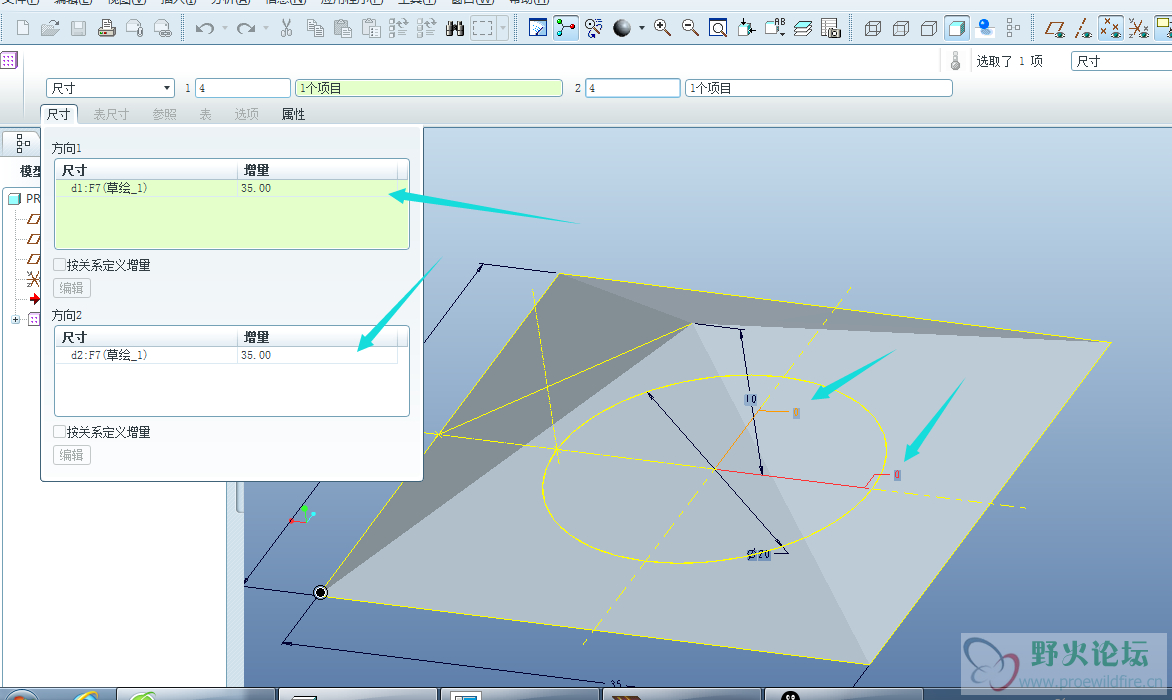
Task: Toggle the Spin Center icon
Action: (x=566, y=28)
